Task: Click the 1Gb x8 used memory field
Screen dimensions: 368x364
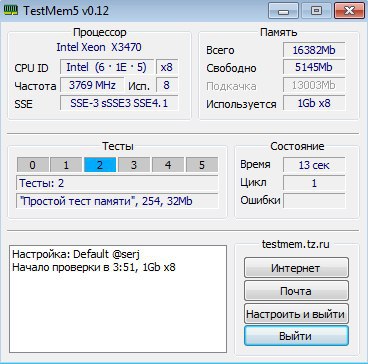Action: pyautogui.click(x=314, y=103)
